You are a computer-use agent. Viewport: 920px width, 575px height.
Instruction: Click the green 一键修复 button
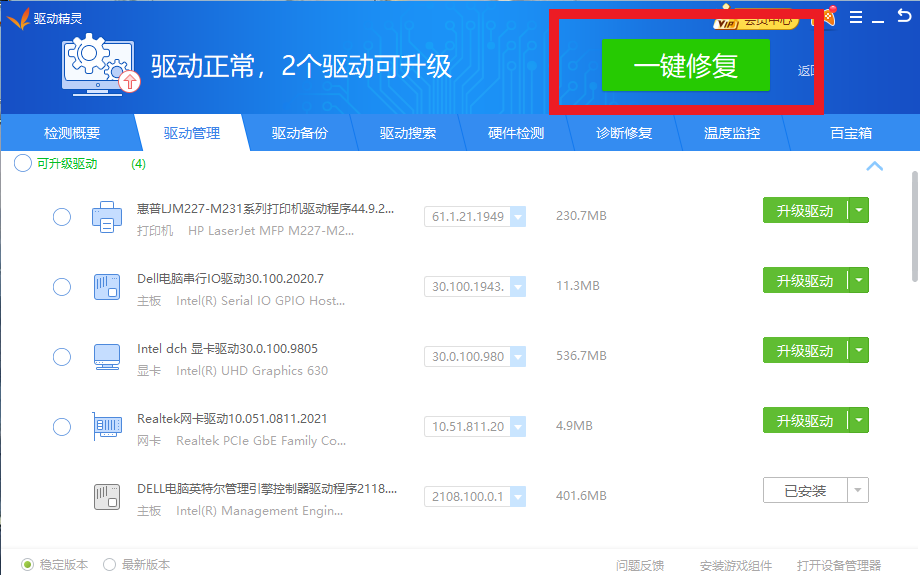coord(686,65)
